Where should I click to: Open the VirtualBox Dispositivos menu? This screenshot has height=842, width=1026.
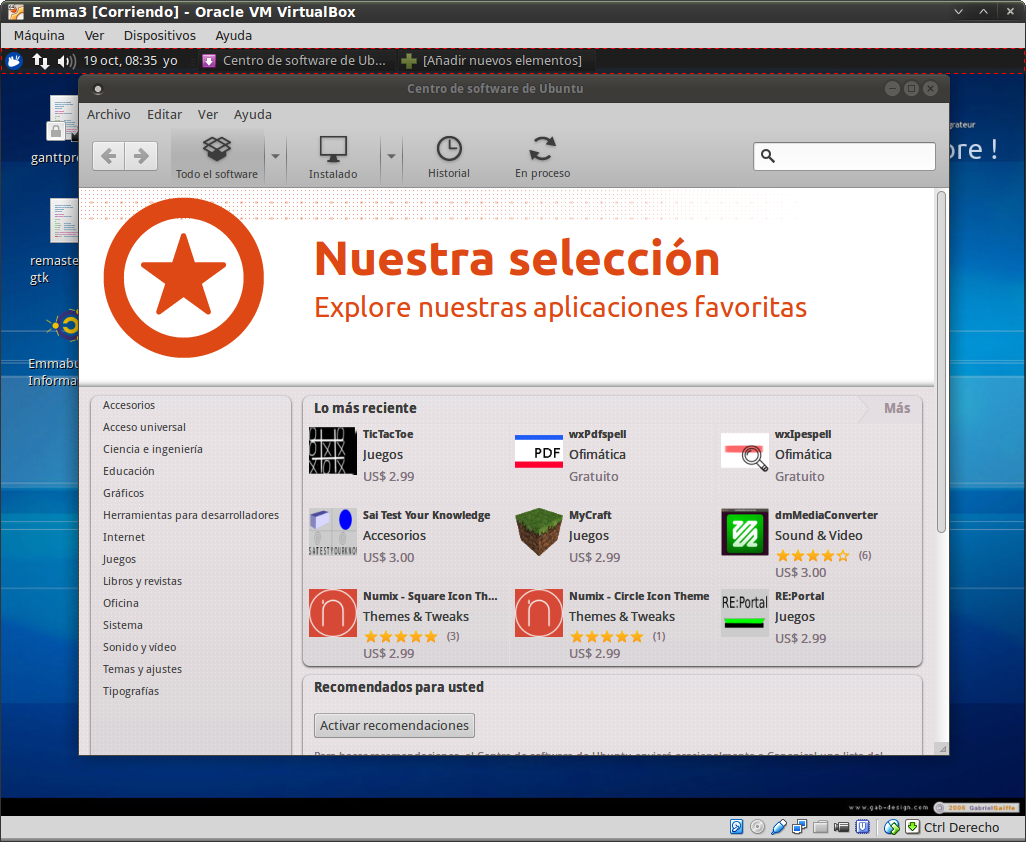(159, 35)
